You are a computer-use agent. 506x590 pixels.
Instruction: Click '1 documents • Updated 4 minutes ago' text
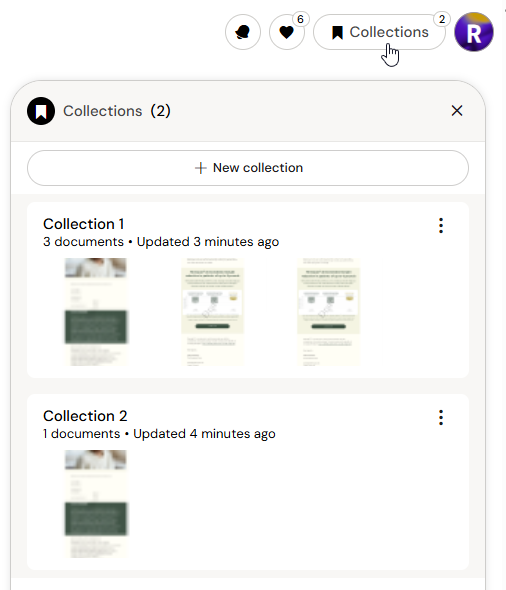[x=159, y=433]
